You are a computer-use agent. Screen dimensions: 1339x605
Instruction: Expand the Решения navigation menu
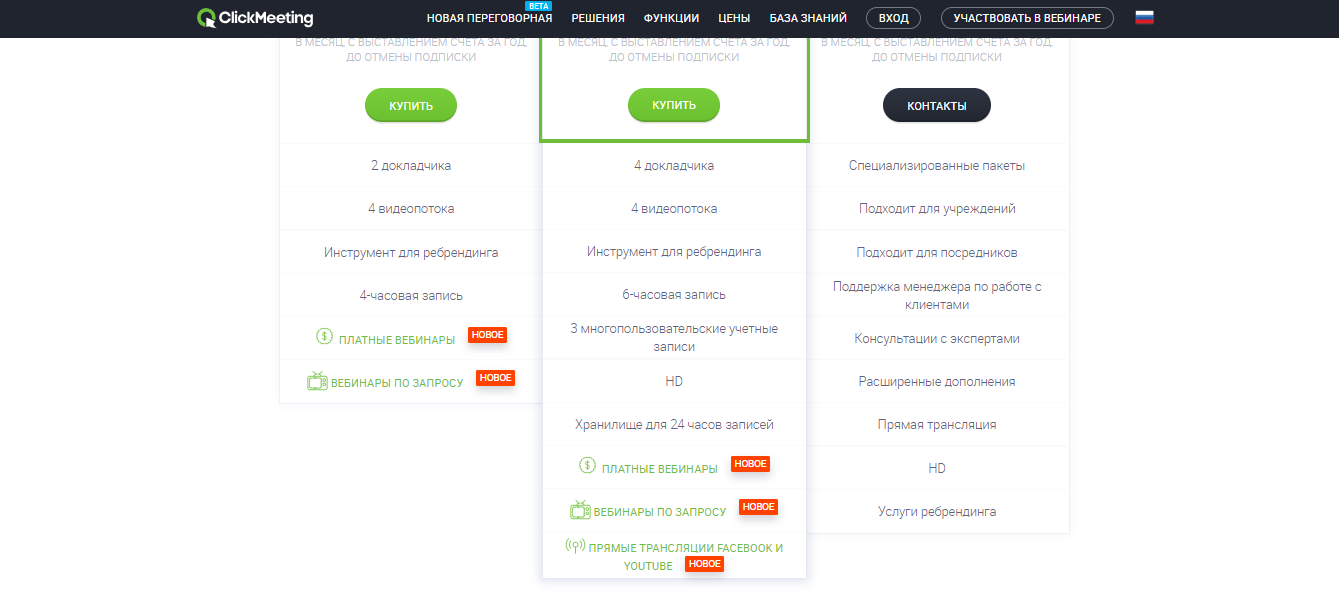tap(598, 19)
